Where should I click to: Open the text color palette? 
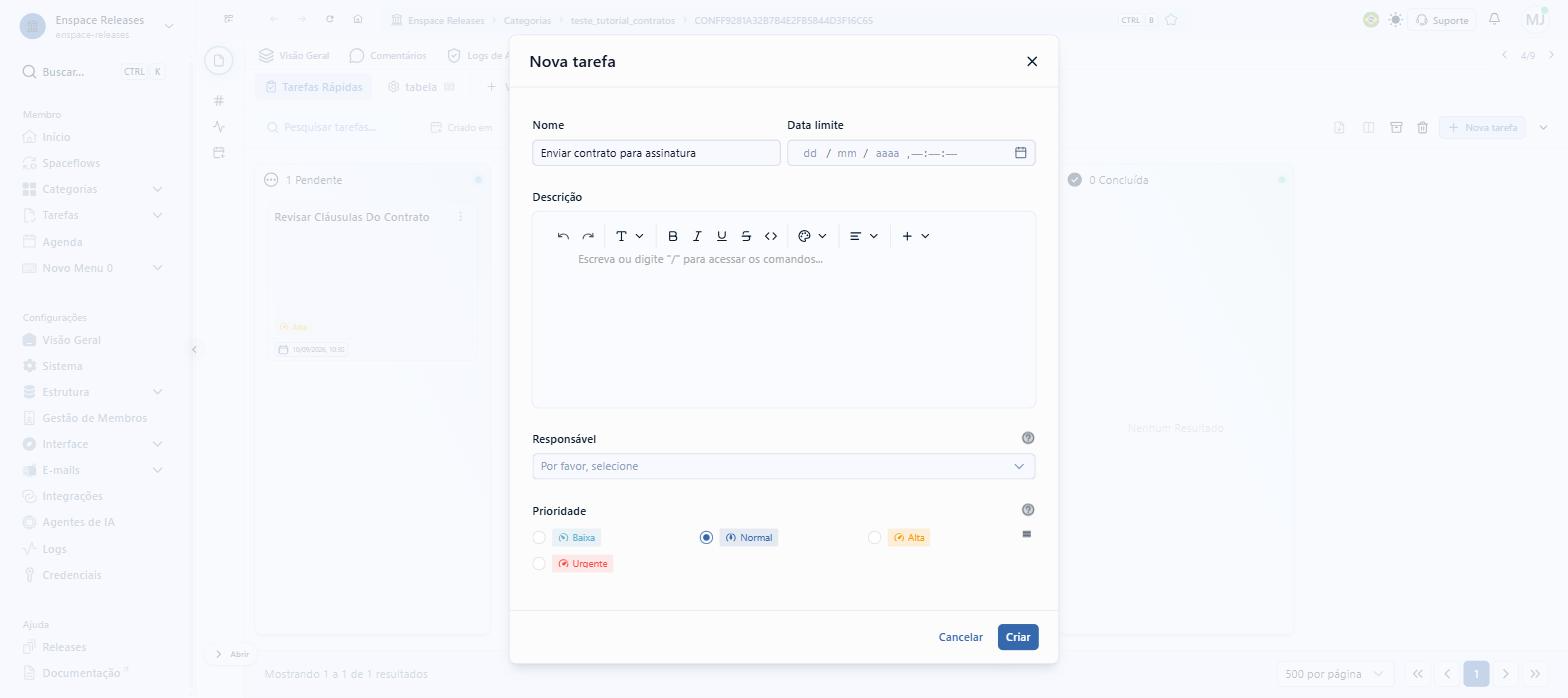pyautogui.click(x=812, y=236)
